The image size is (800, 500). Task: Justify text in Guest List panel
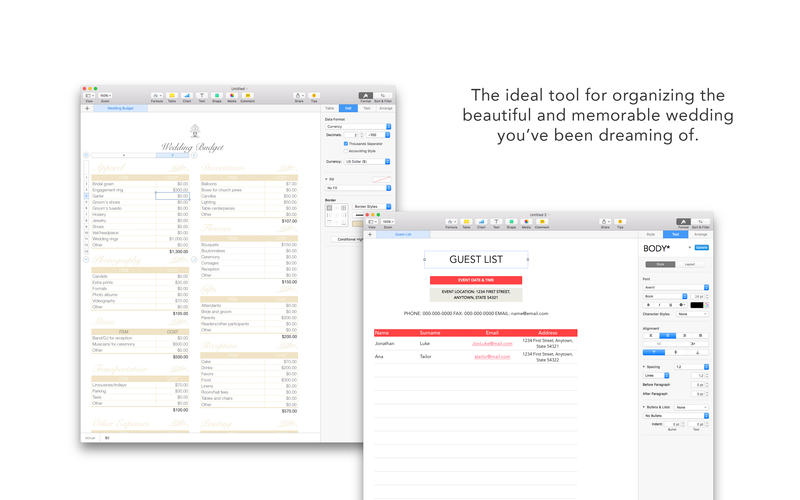pyautogui.click(x=701, y=336)
